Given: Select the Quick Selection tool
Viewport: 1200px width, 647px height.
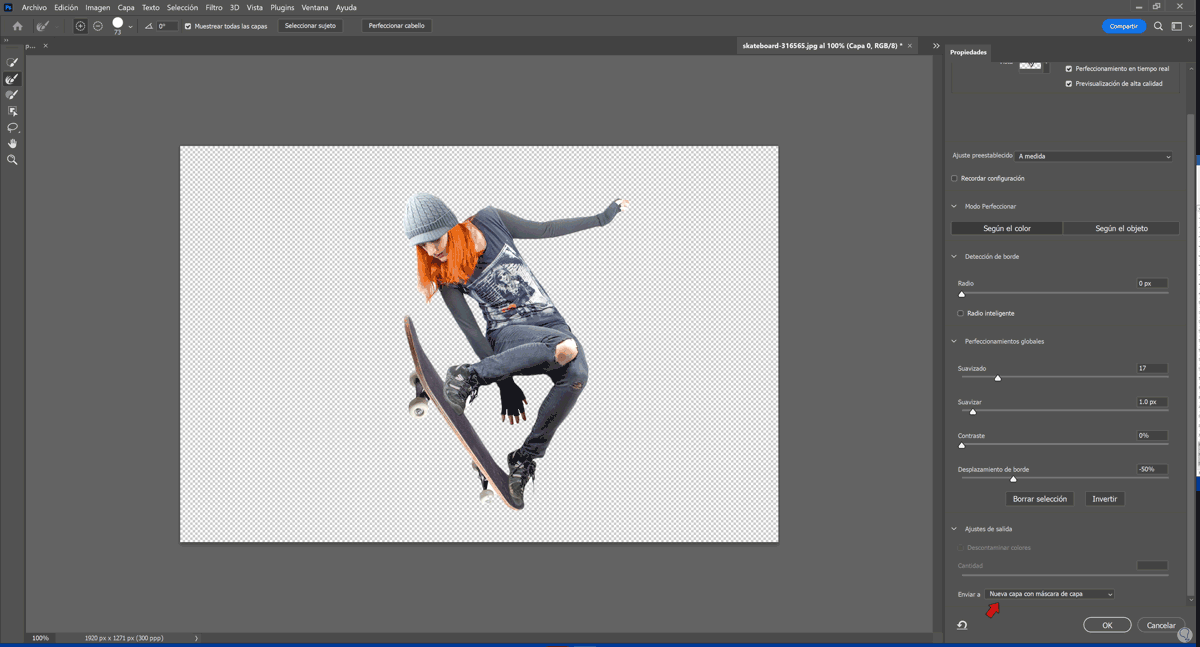Looking at the screenshot, I should (x=12, y=63).
